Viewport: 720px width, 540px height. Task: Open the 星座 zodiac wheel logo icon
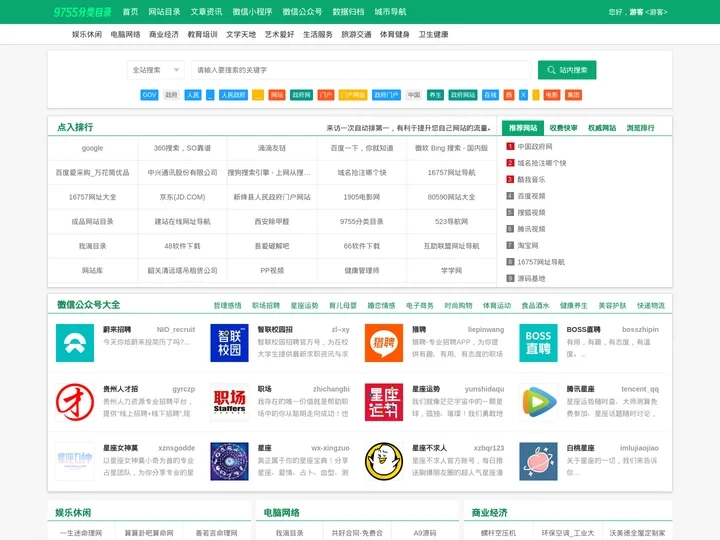coord(229,461)
